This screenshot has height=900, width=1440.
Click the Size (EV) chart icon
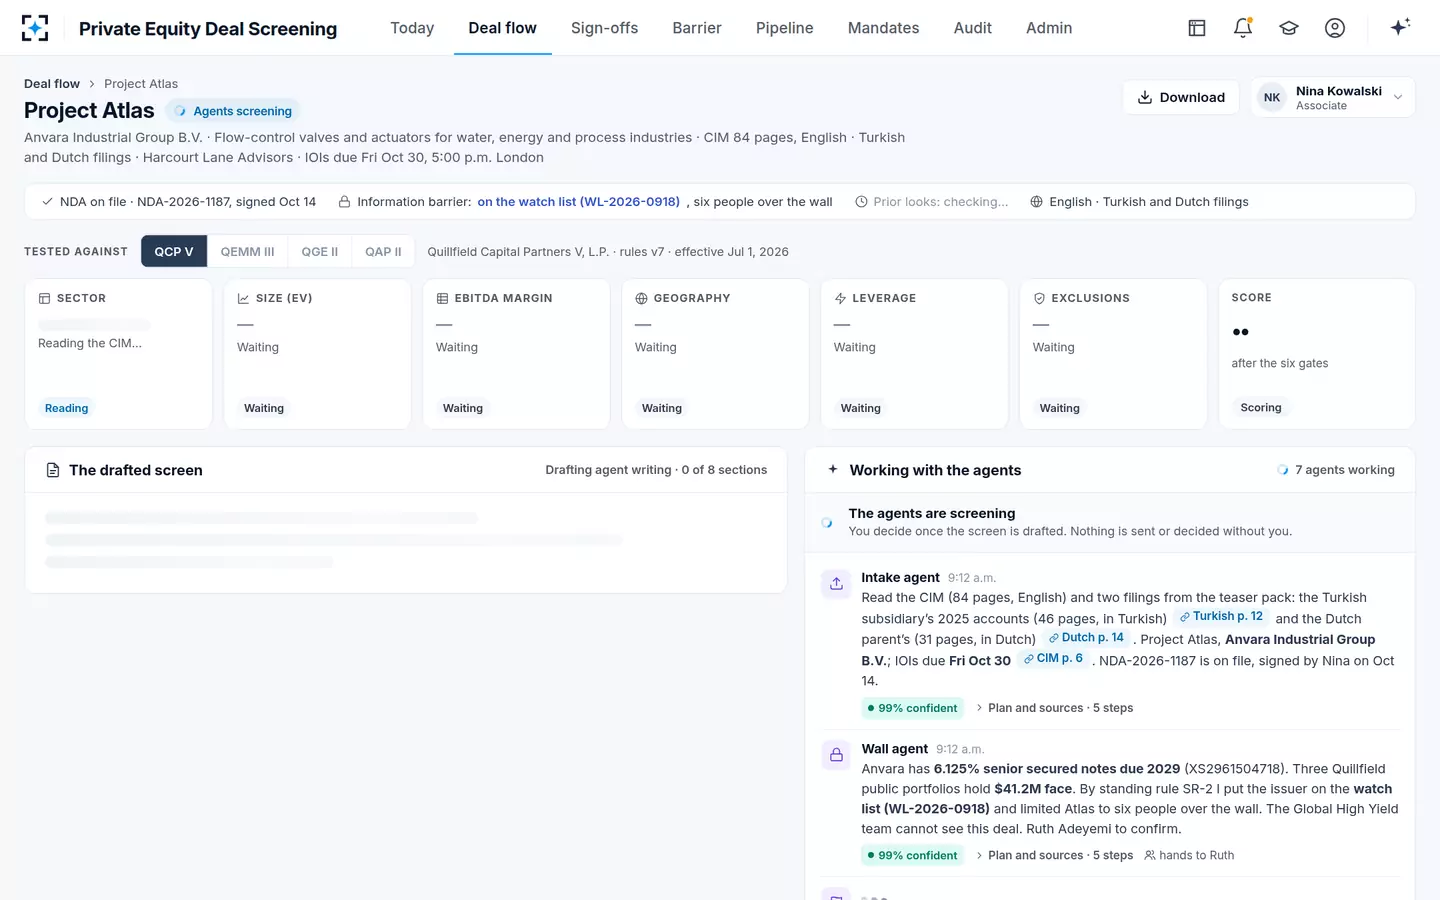tap(243, 298)
